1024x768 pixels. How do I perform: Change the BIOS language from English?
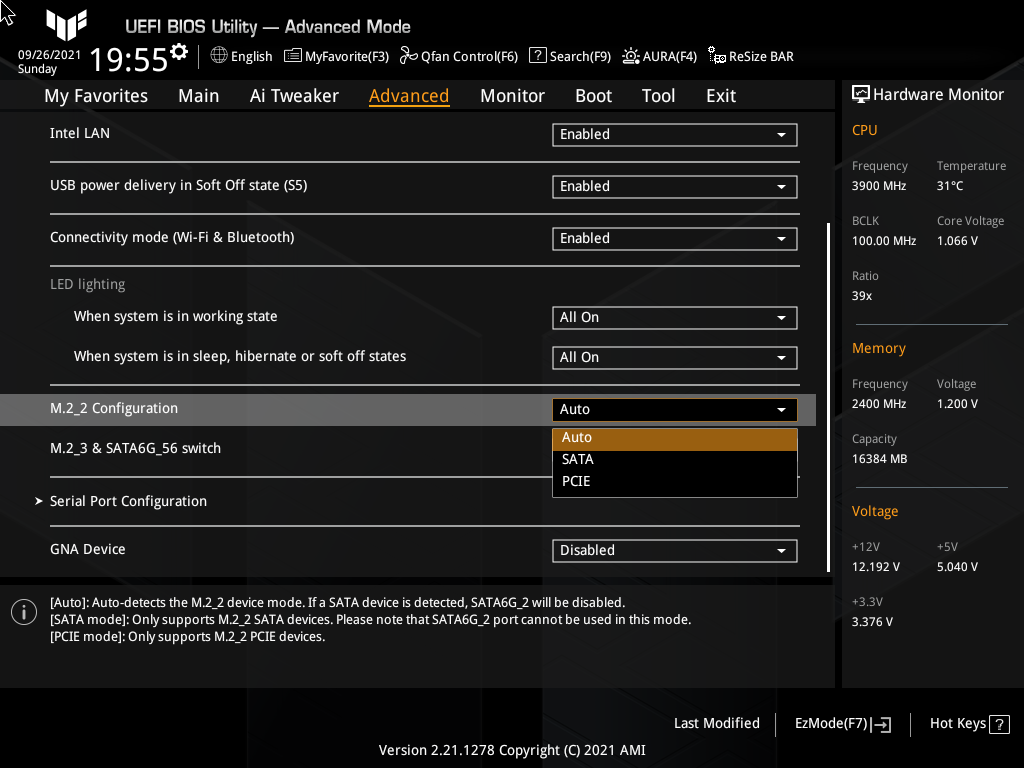[x=241, y=56]
